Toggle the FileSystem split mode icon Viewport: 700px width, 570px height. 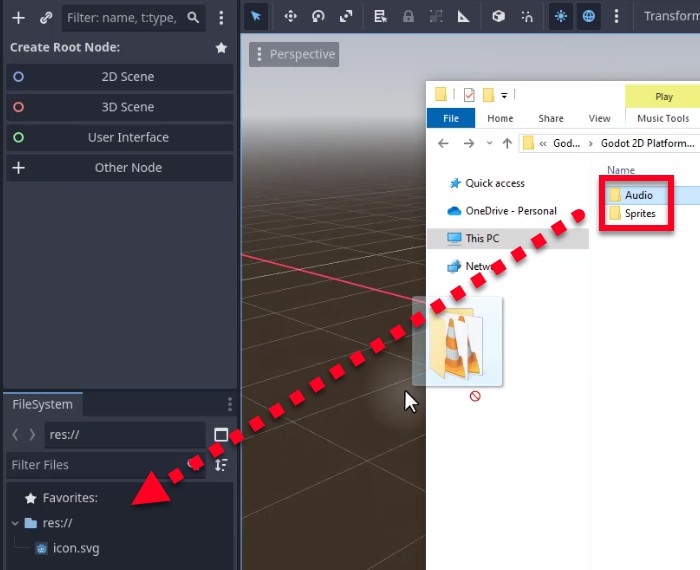(221, 435)
